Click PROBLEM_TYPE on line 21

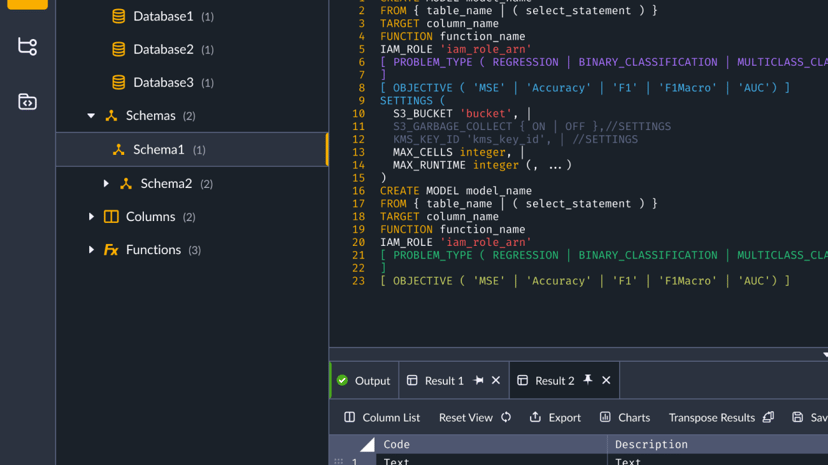(432, 255)
